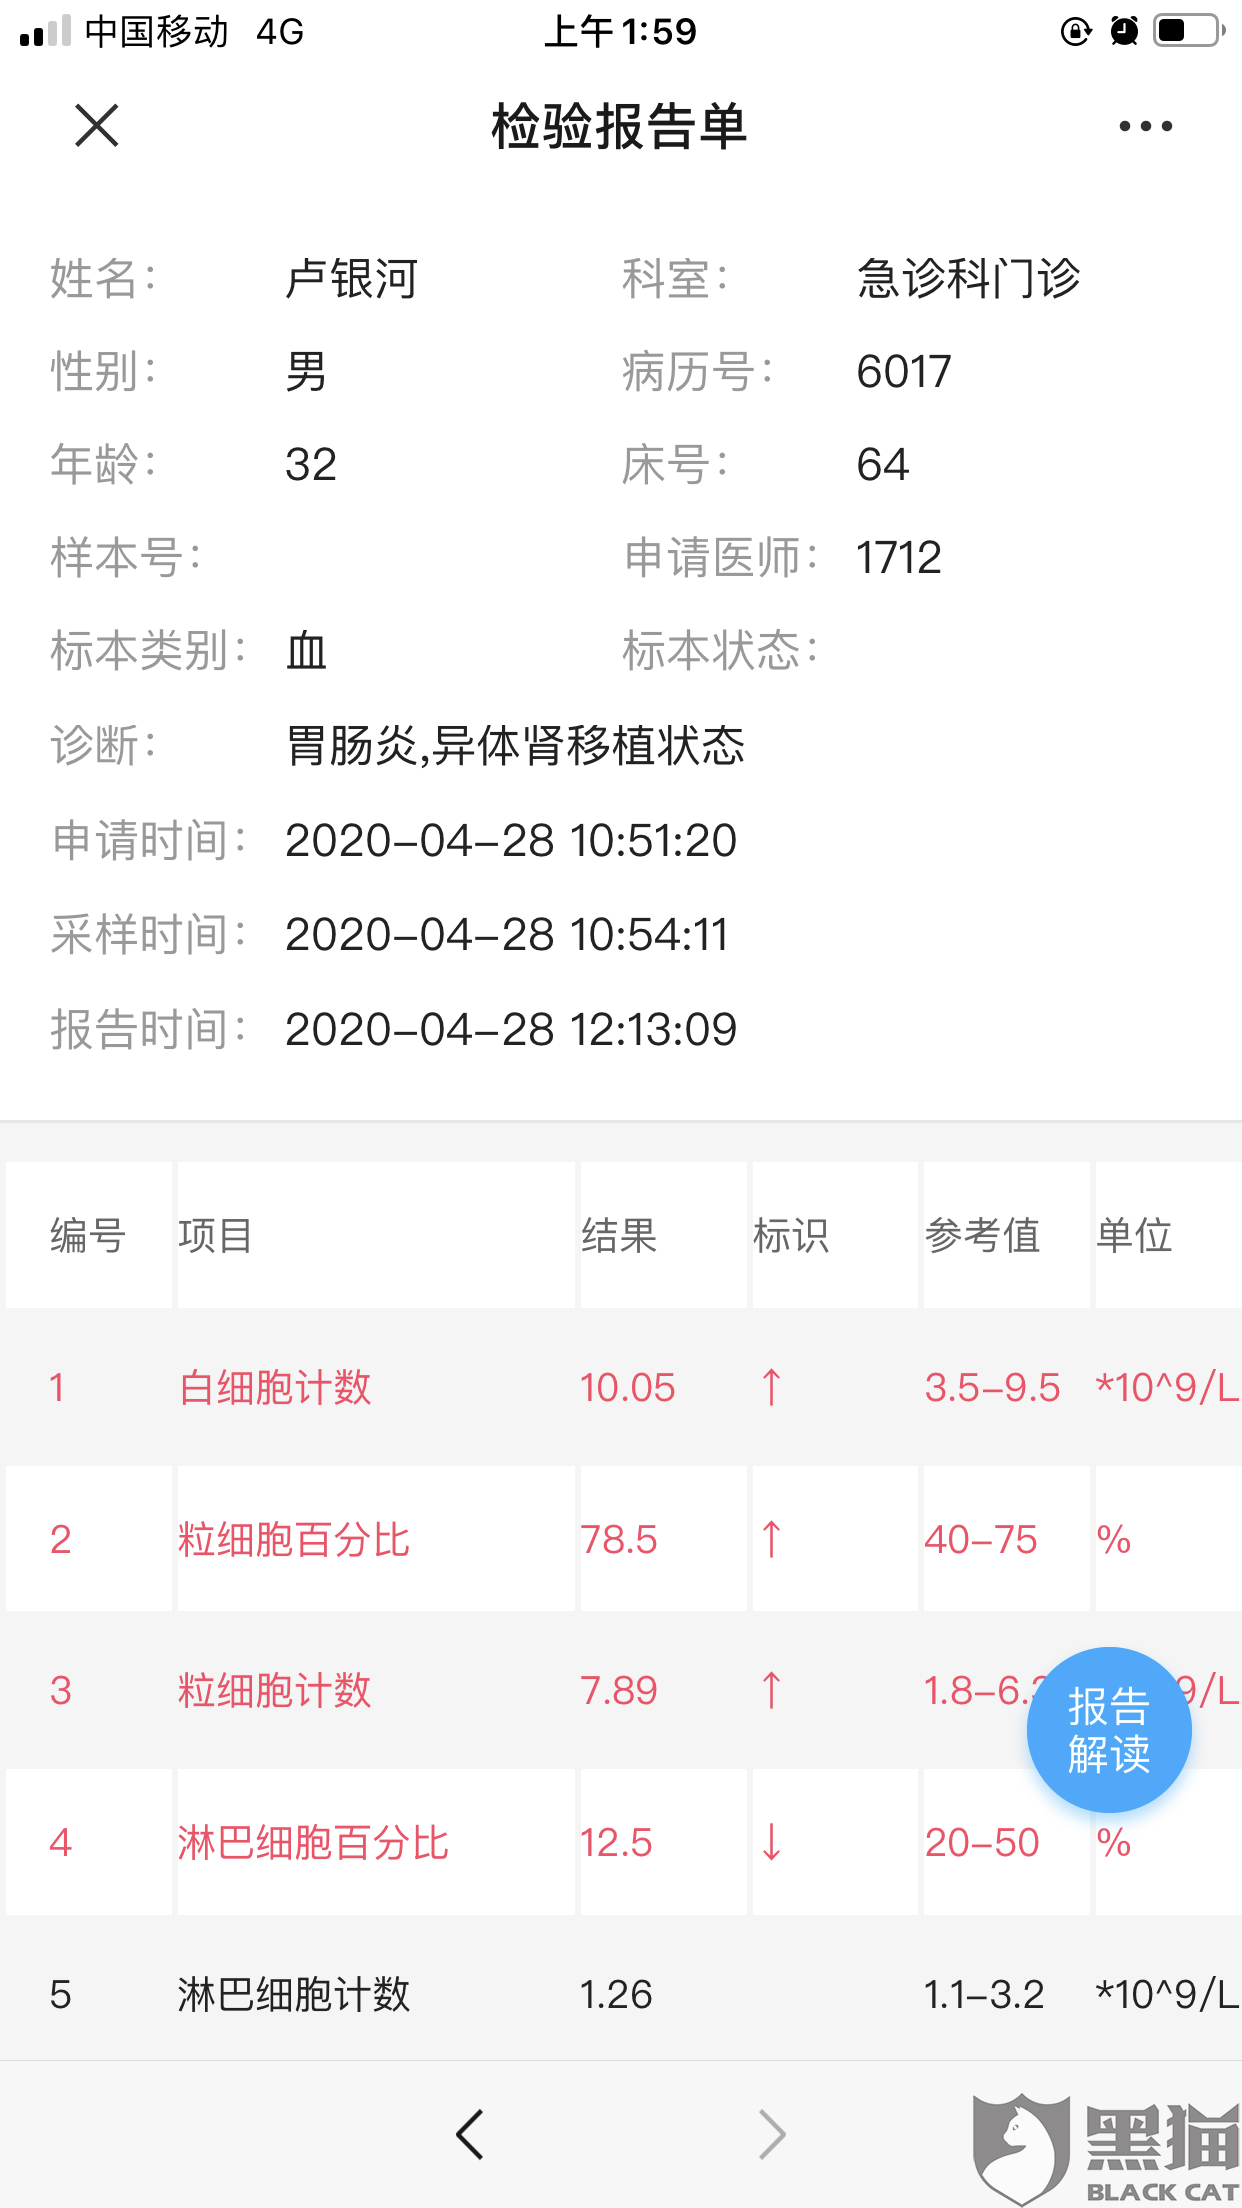Select patient name 卢银河
This screenshot has height=2208, width=1242.
click(351, 278)
